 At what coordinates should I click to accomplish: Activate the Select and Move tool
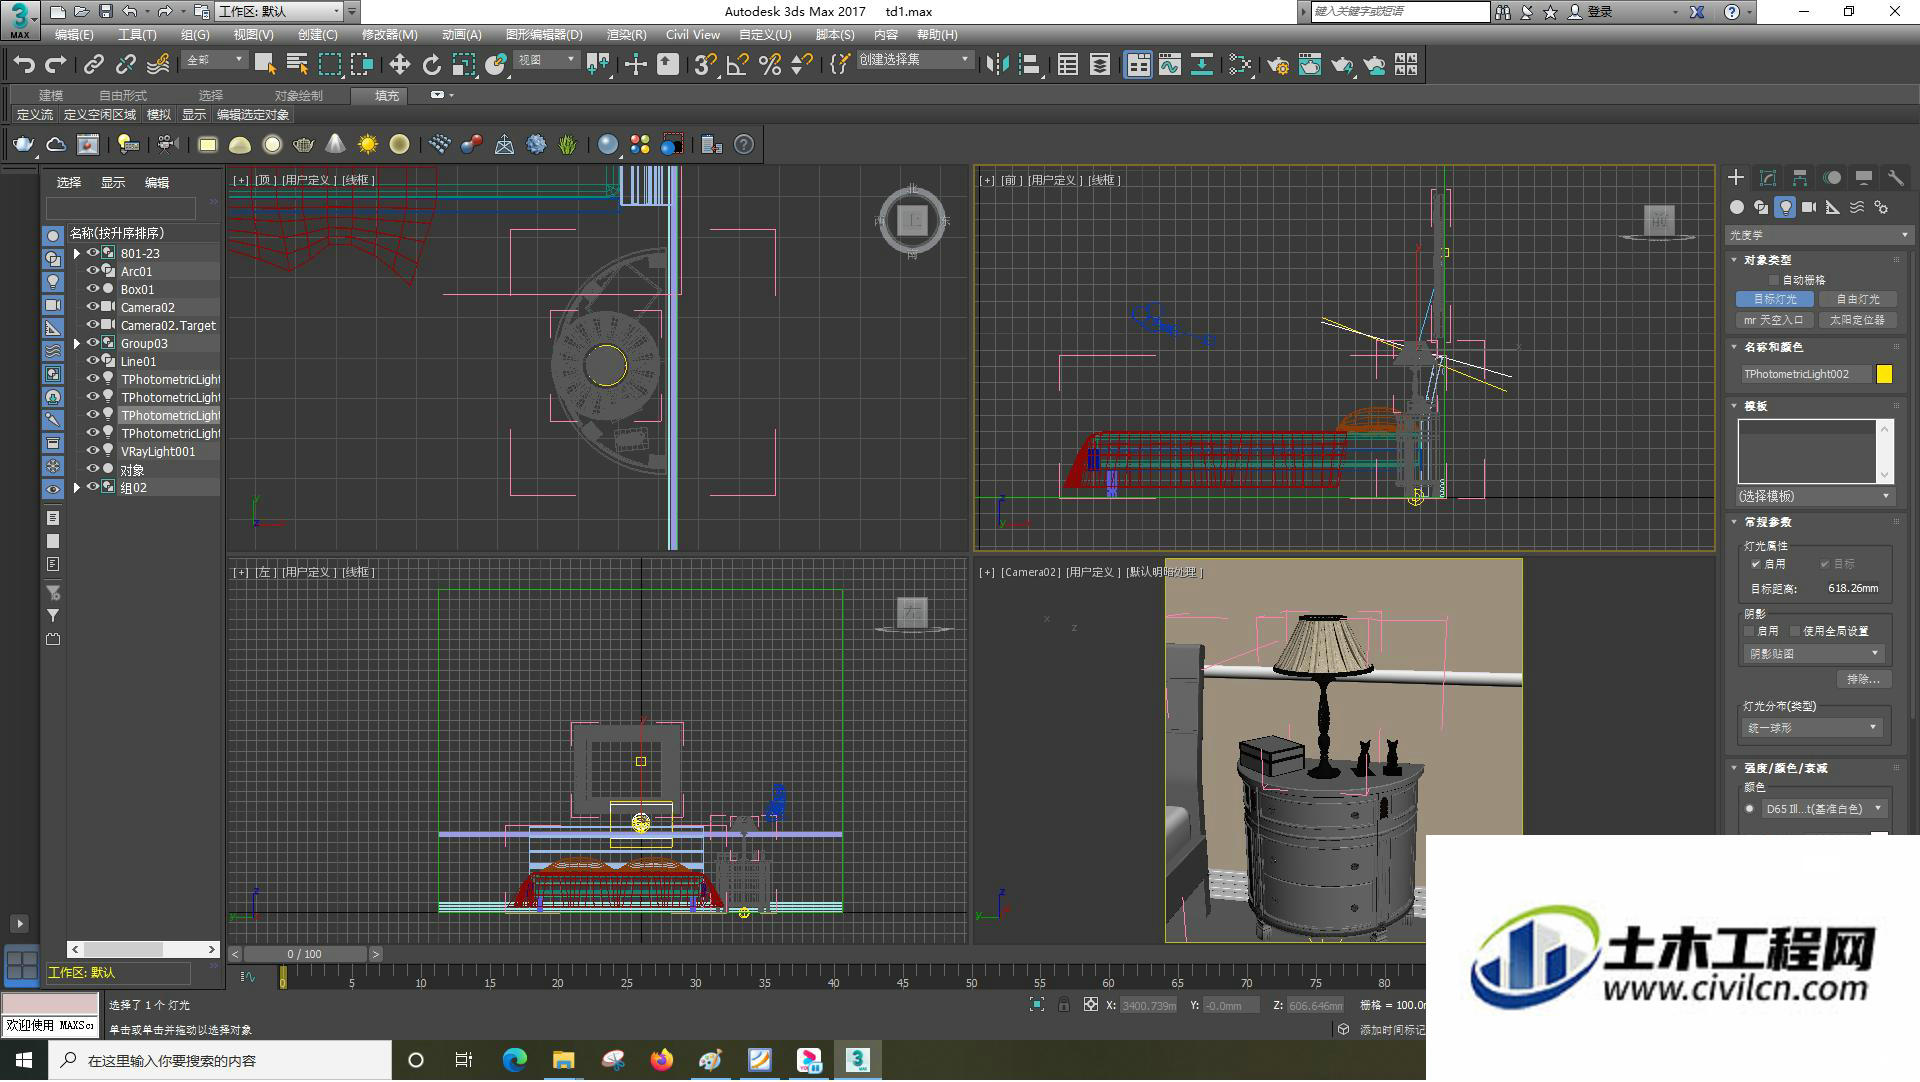(x=399, y=65)
